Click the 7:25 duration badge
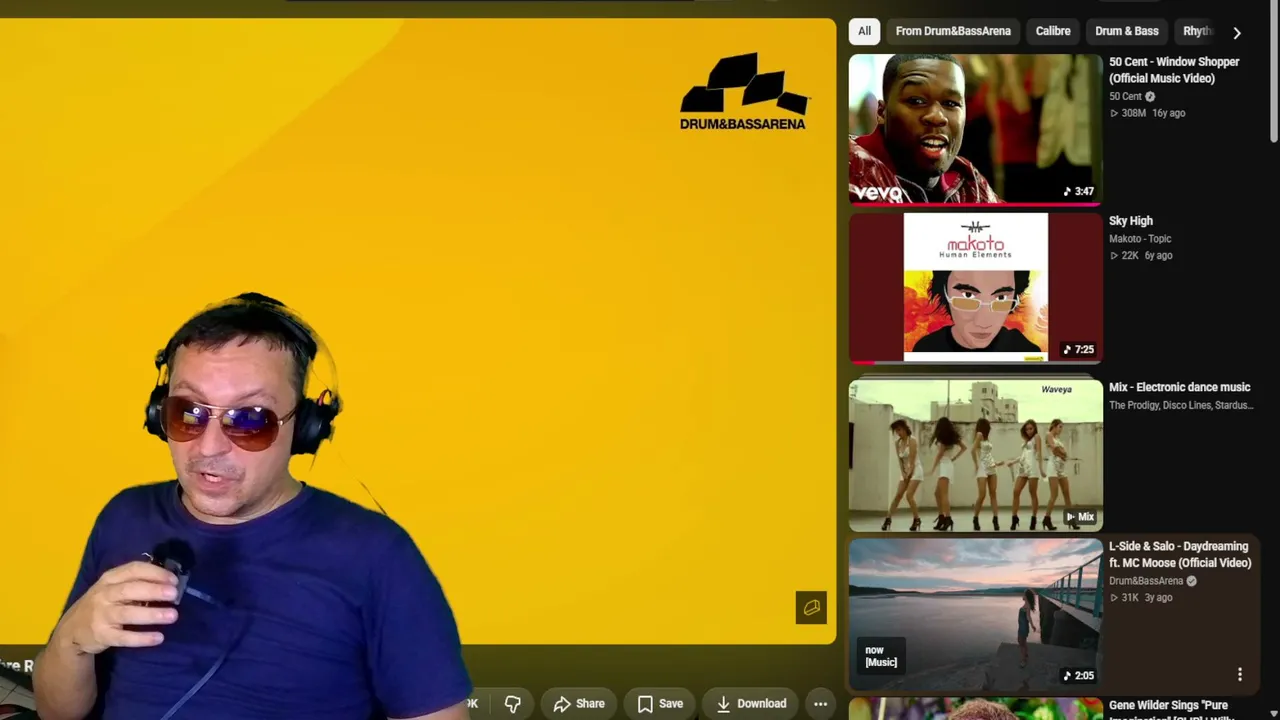 point(1078,350)
